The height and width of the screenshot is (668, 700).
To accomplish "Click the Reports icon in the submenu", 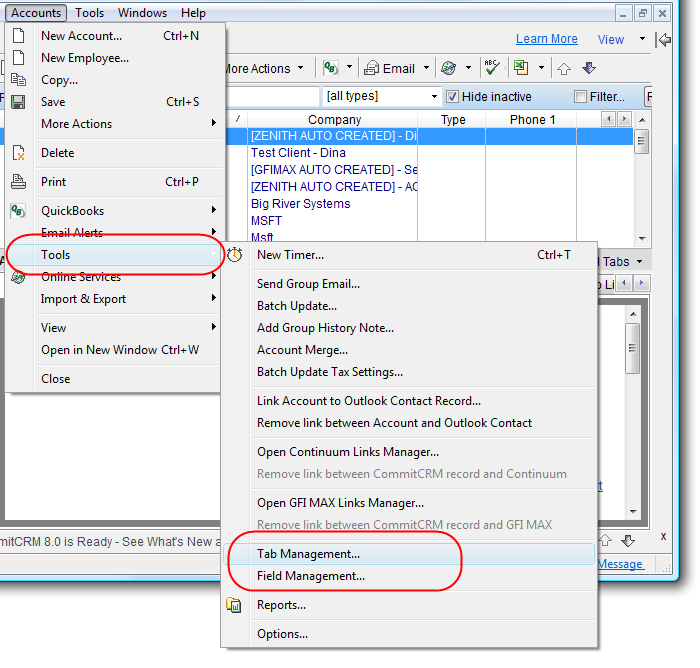I will [234, 605].
